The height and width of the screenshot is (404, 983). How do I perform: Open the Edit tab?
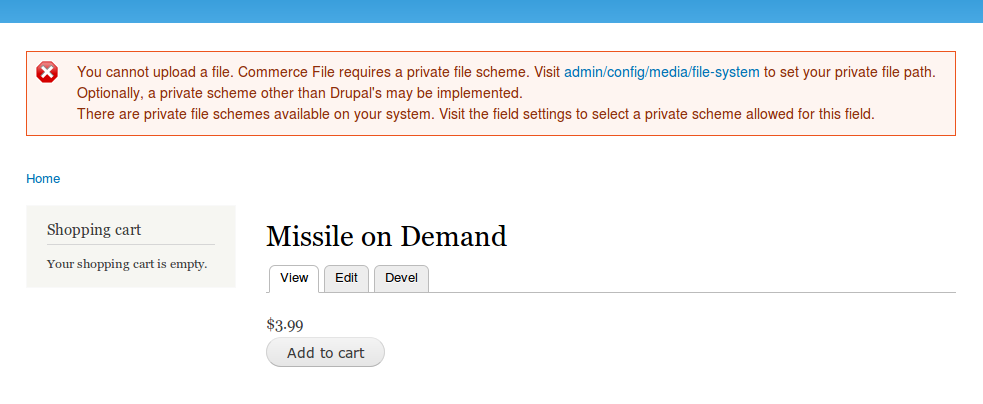(x=346, y=278)
